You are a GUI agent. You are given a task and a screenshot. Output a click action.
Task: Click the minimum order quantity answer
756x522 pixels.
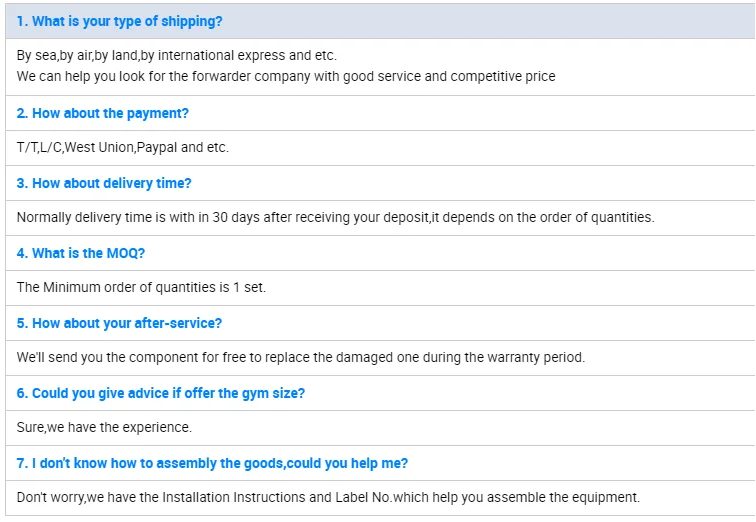pyautogui.click(x=141, y=287)
